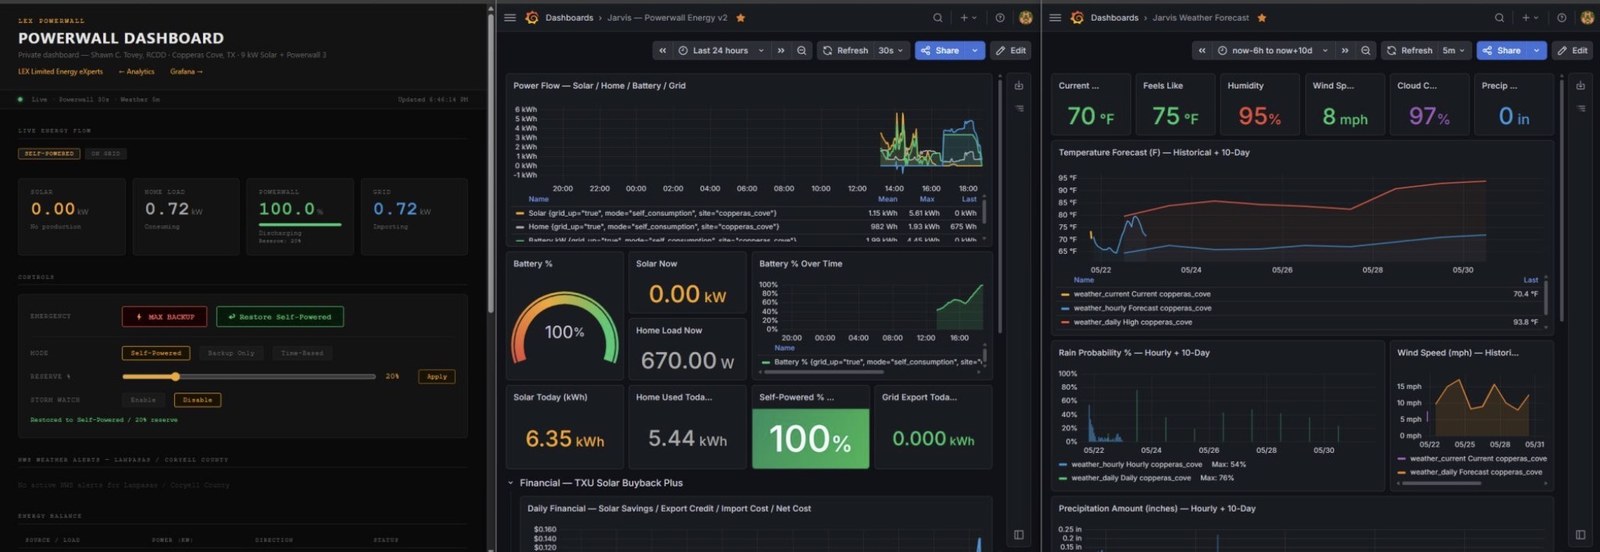Viewport: 1600px width, 552px height.
Task: Open search in the Weather Forecast window
Action: point(1499,17)
